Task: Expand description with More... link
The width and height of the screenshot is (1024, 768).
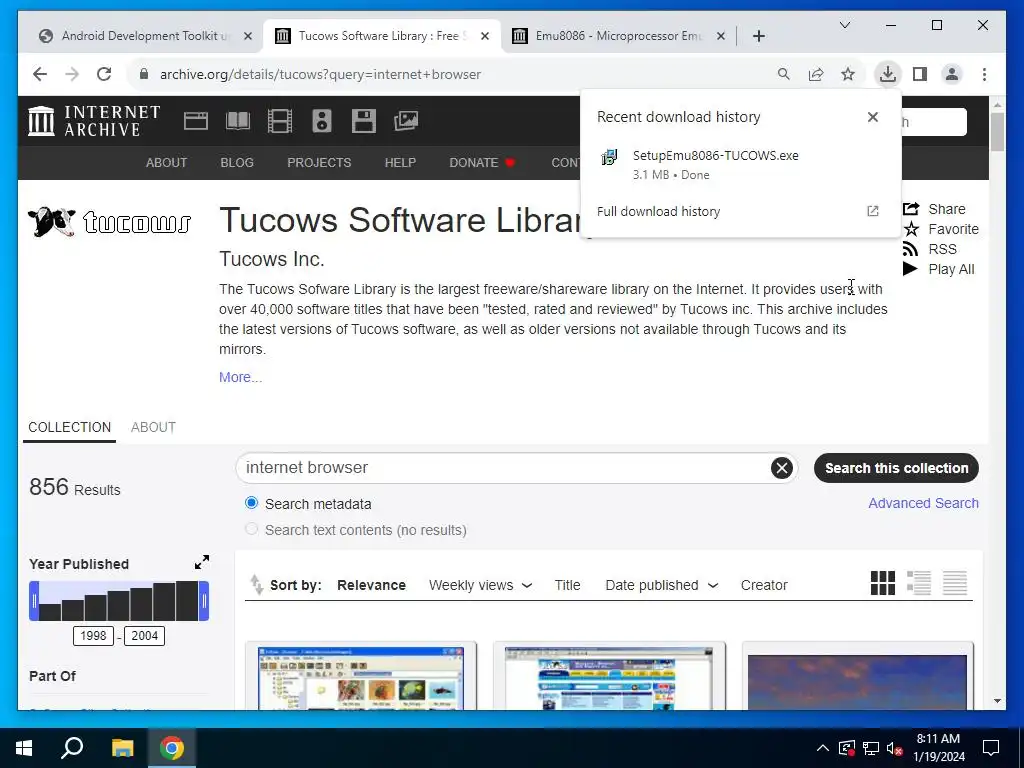Action: click(240, 377)
